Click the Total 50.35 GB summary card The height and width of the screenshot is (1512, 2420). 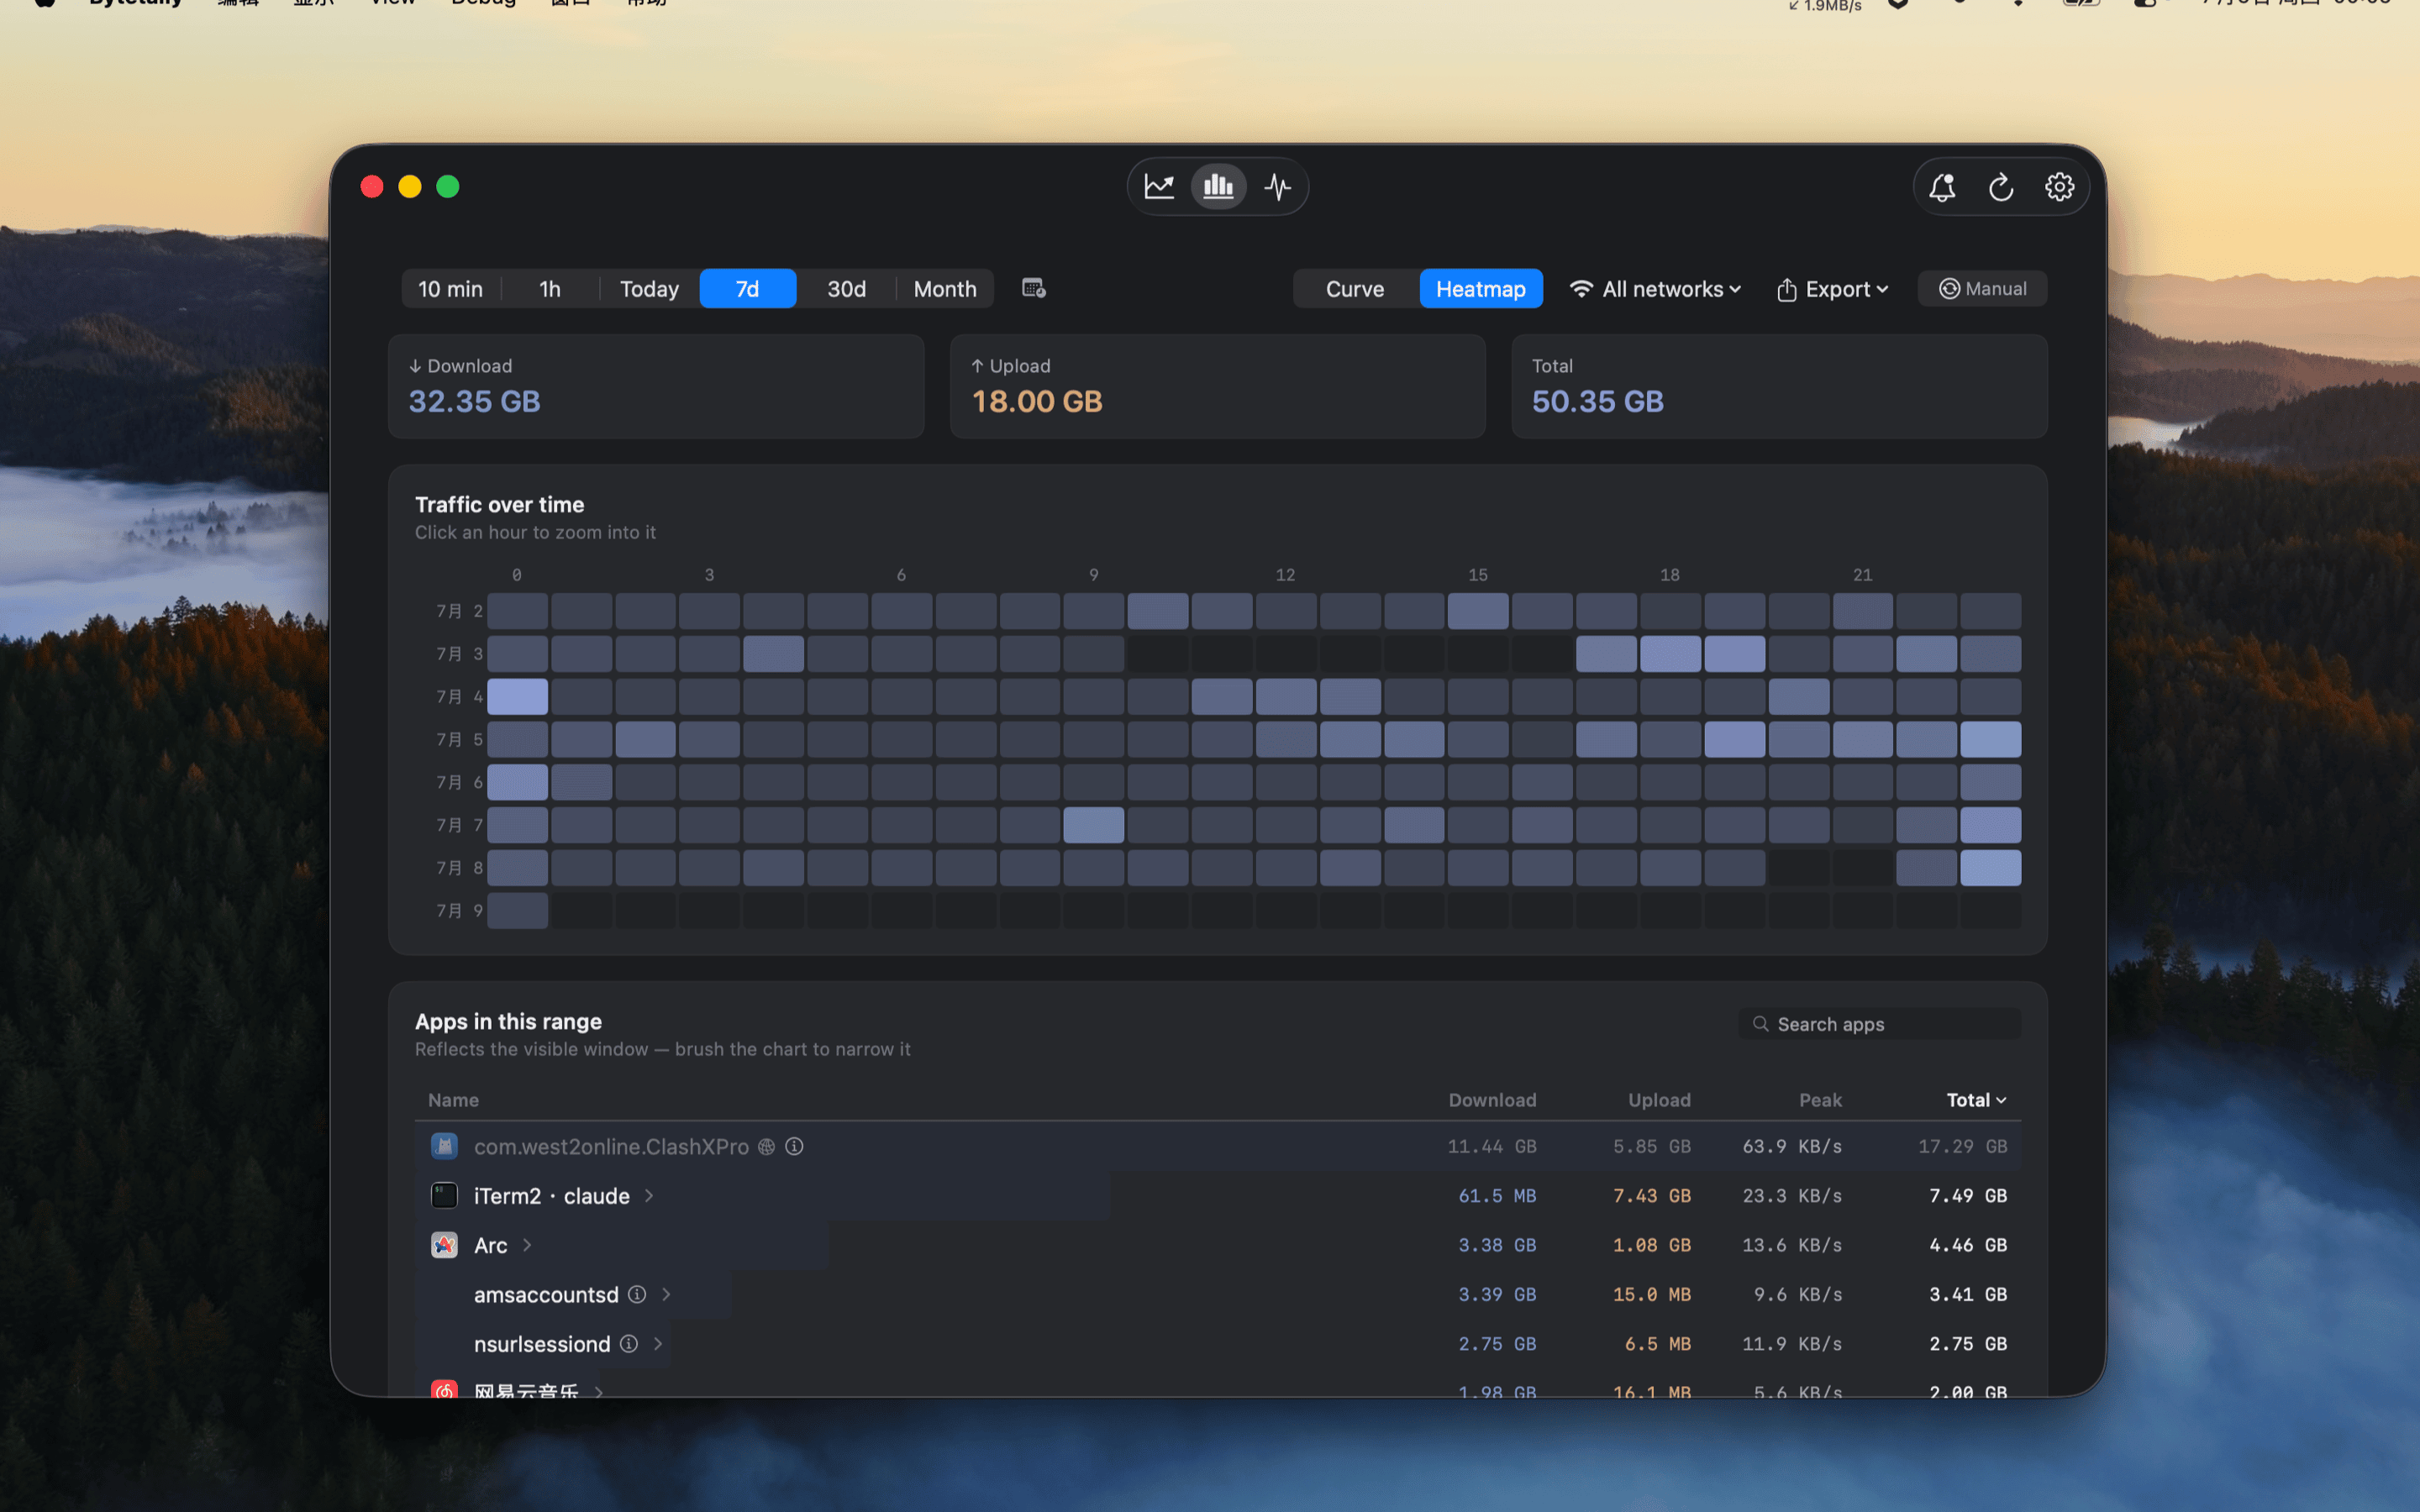pos(1779,386)
